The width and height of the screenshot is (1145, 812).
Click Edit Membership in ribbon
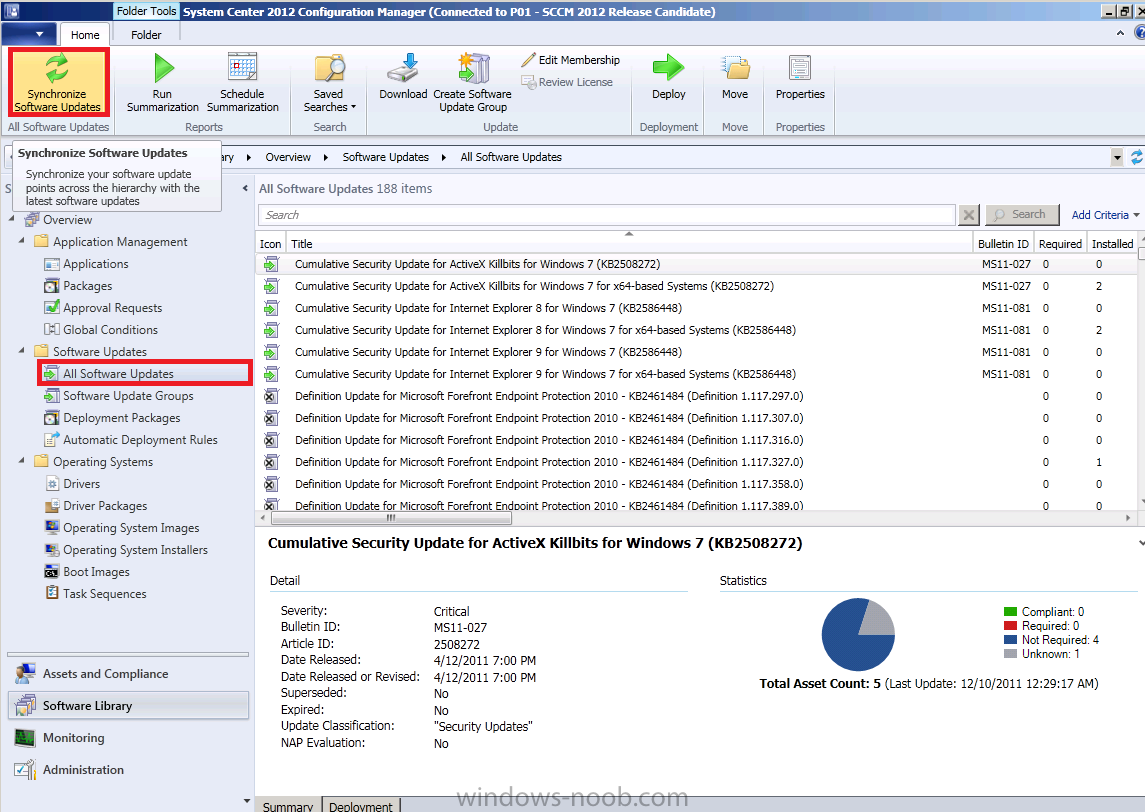570,60
